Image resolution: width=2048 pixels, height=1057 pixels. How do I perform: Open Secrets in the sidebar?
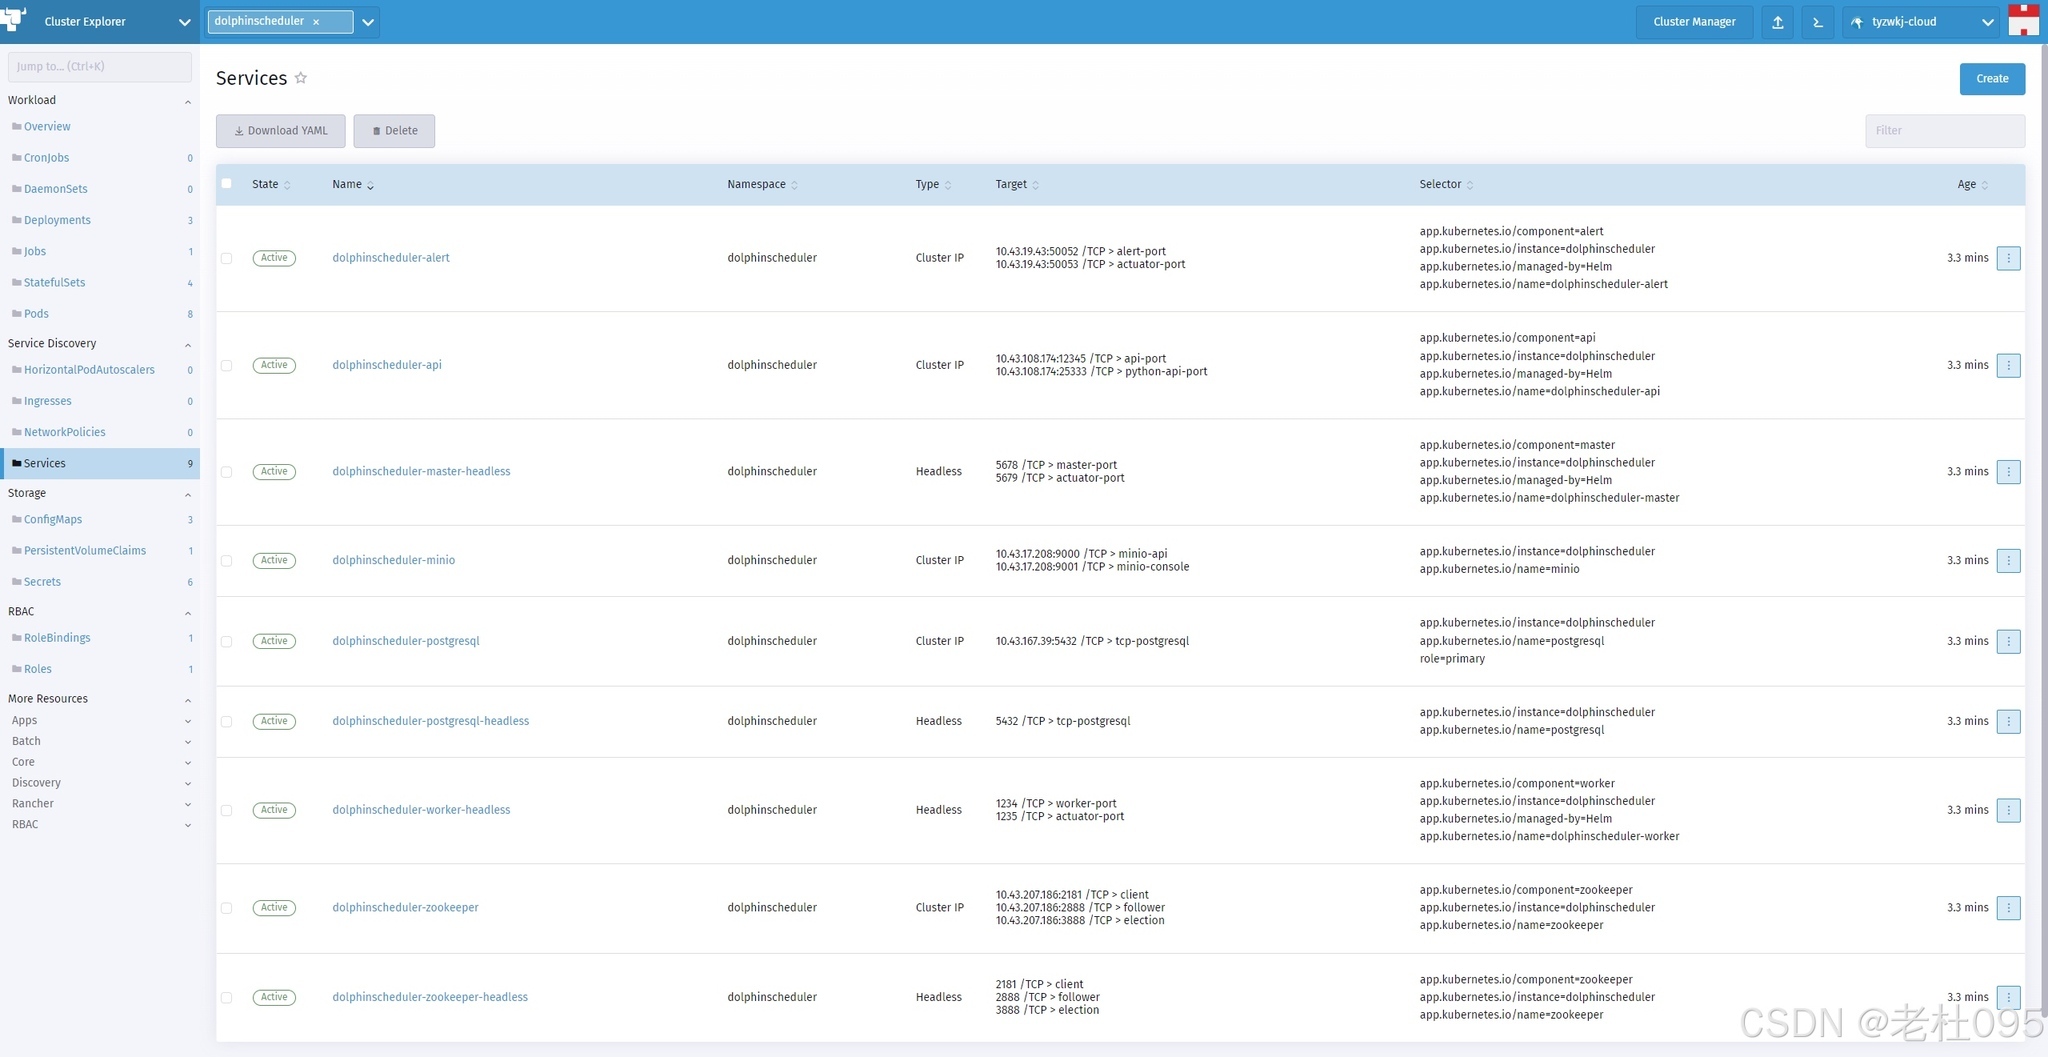[42, 581]
